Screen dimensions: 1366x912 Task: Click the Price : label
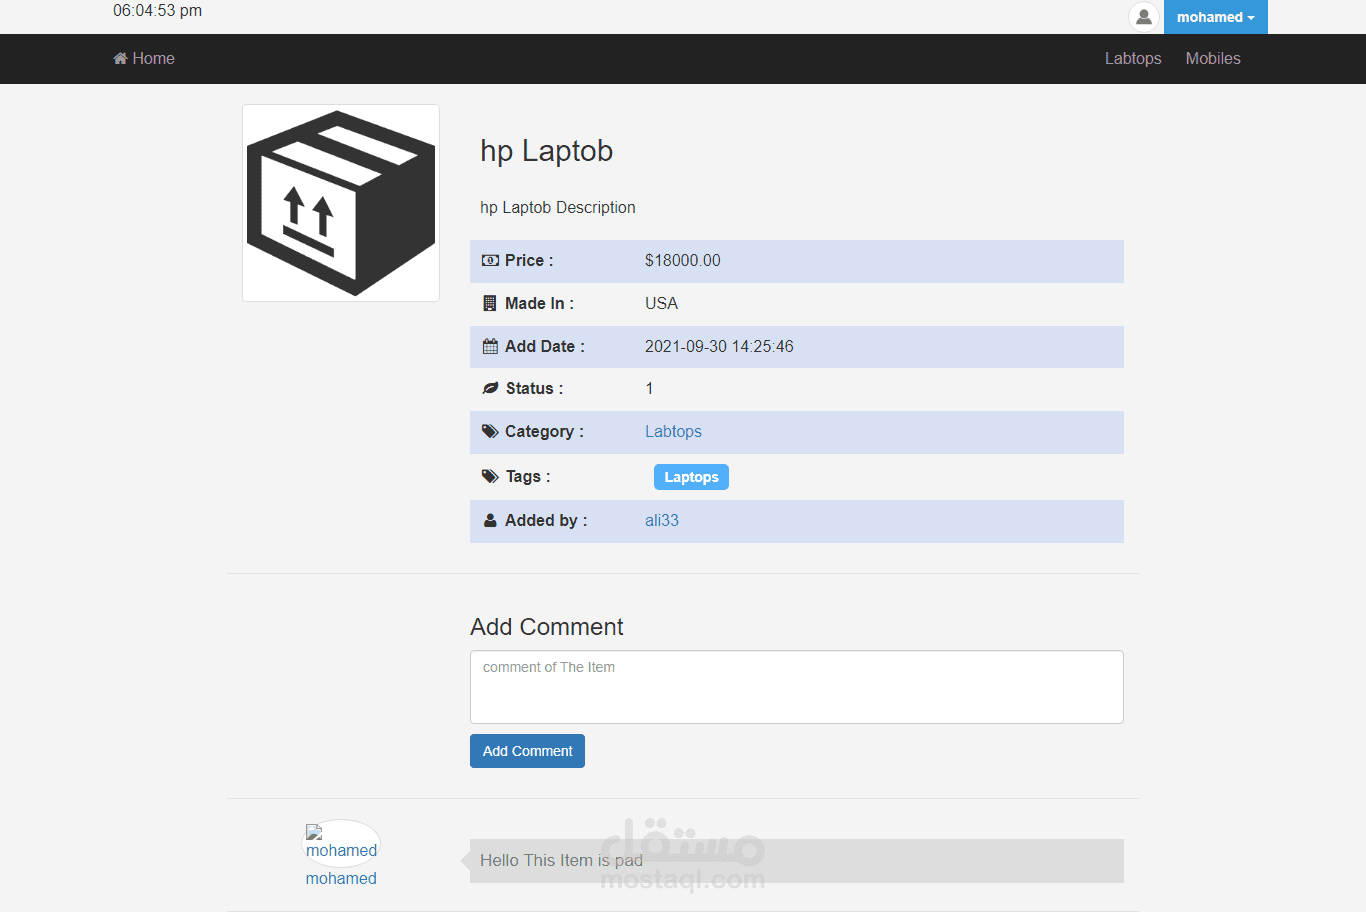[529, 260]
